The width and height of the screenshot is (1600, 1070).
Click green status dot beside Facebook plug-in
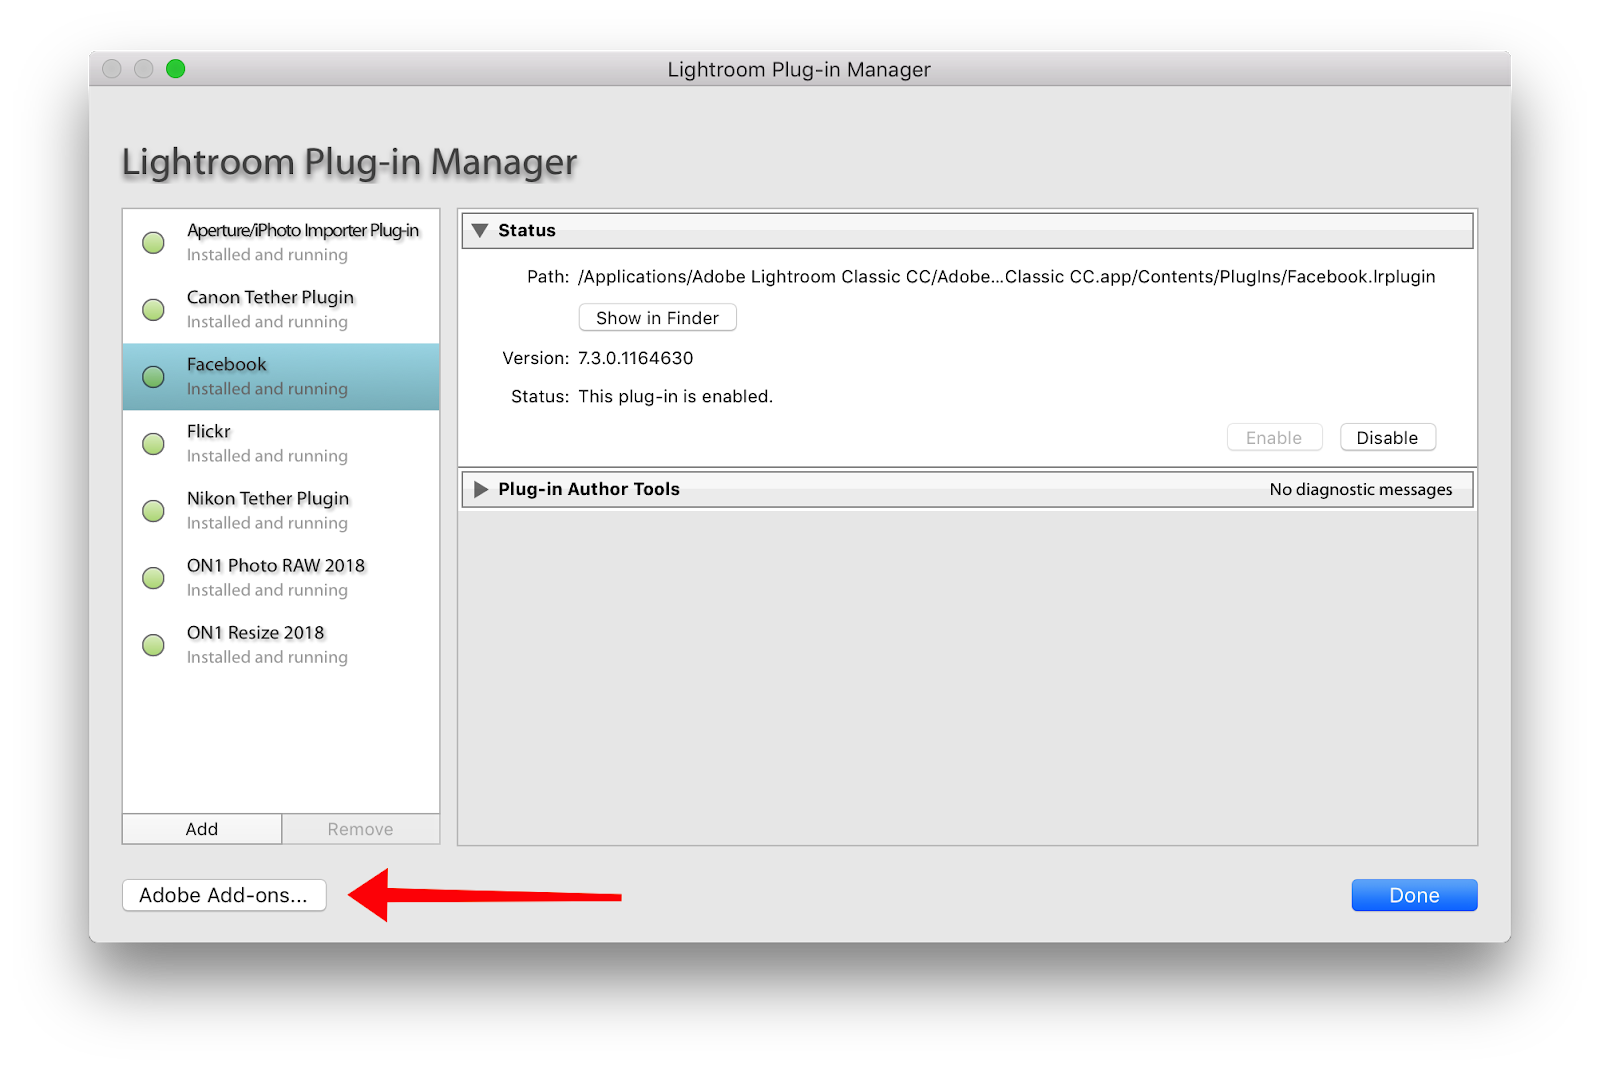click(x=153, y=376)
